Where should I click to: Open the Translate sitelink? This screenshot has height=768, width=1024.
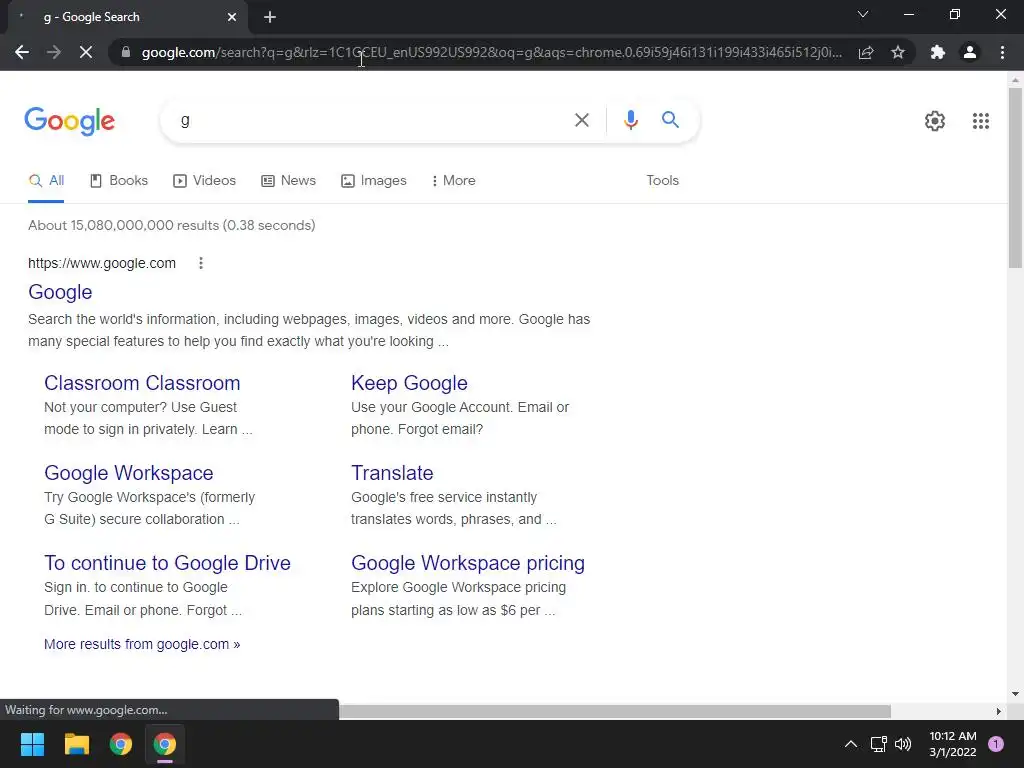(x=392, y=473)
